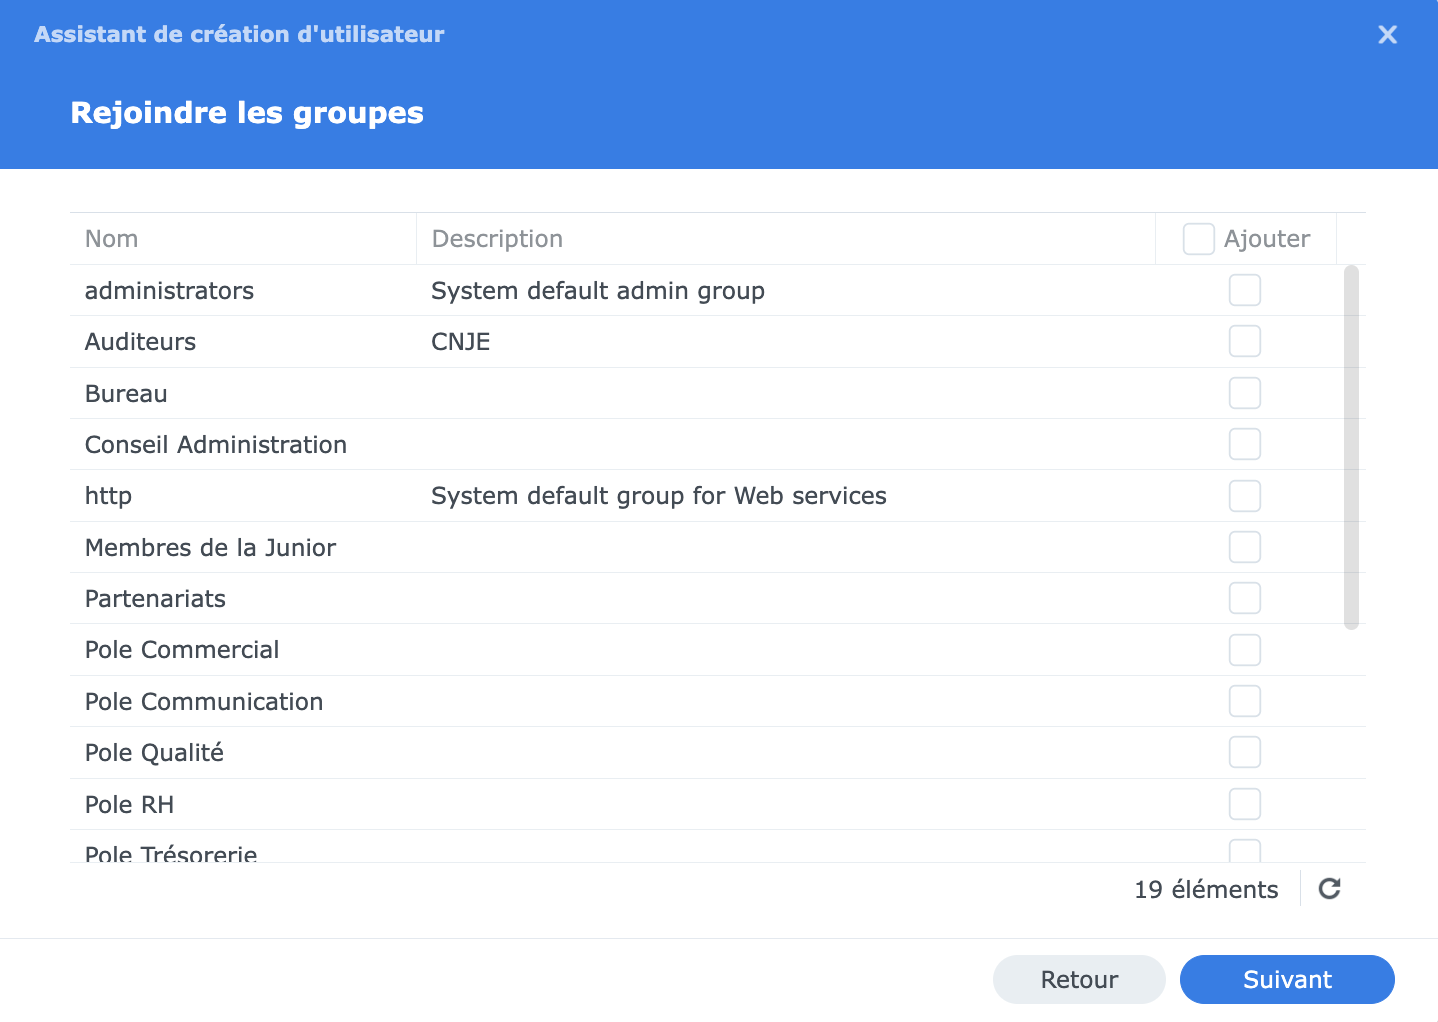Click the group list vertical scrollbar
Viewport: 1438px width, 1022px height.
point(1351,447)
